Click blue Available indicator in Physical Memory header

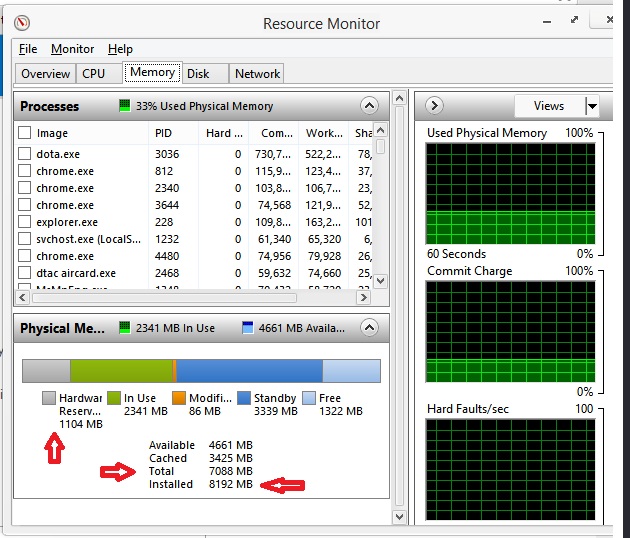point(248,327)
